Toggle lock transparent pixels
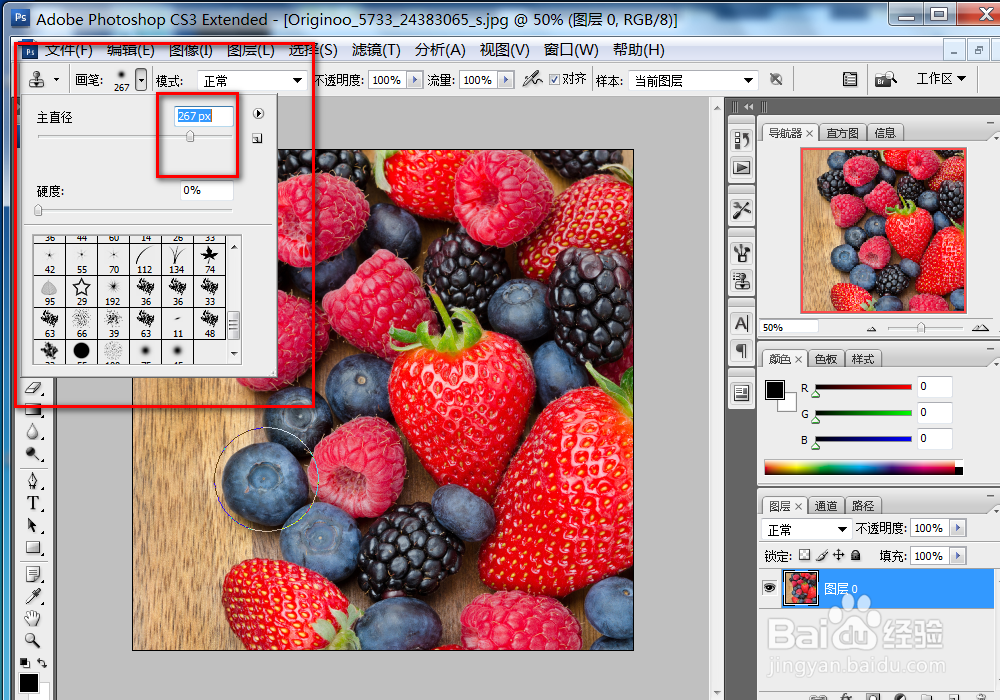 pos(805,555)
